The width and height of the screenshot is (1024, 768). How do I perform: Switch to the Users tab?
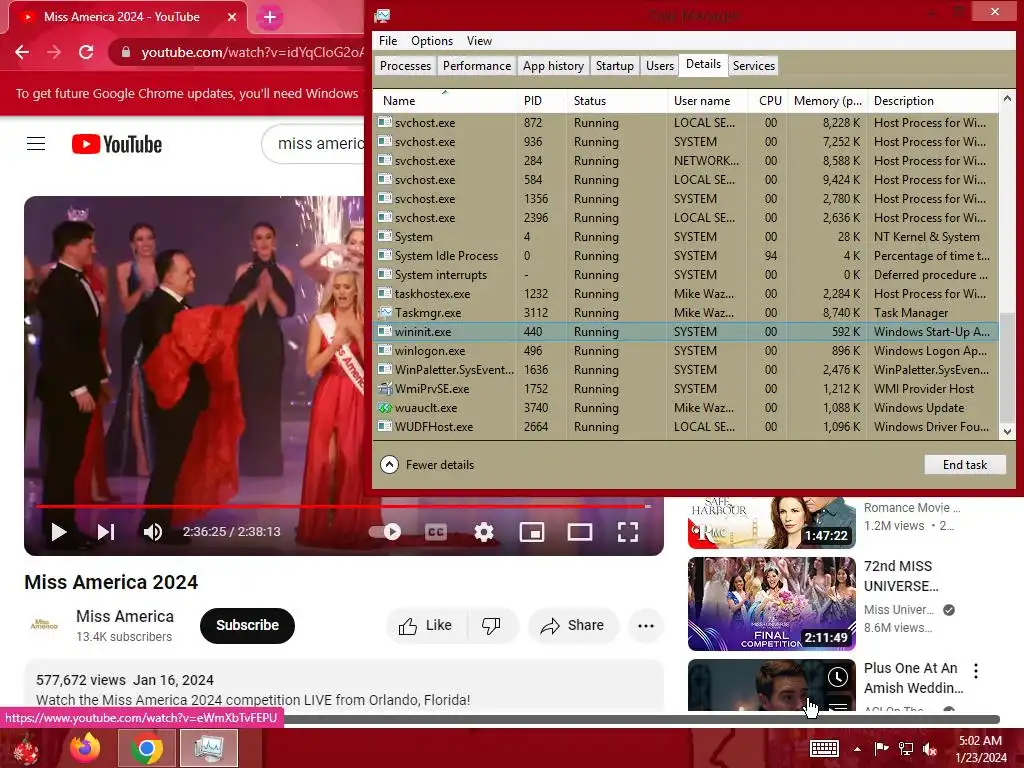(660, 66)
